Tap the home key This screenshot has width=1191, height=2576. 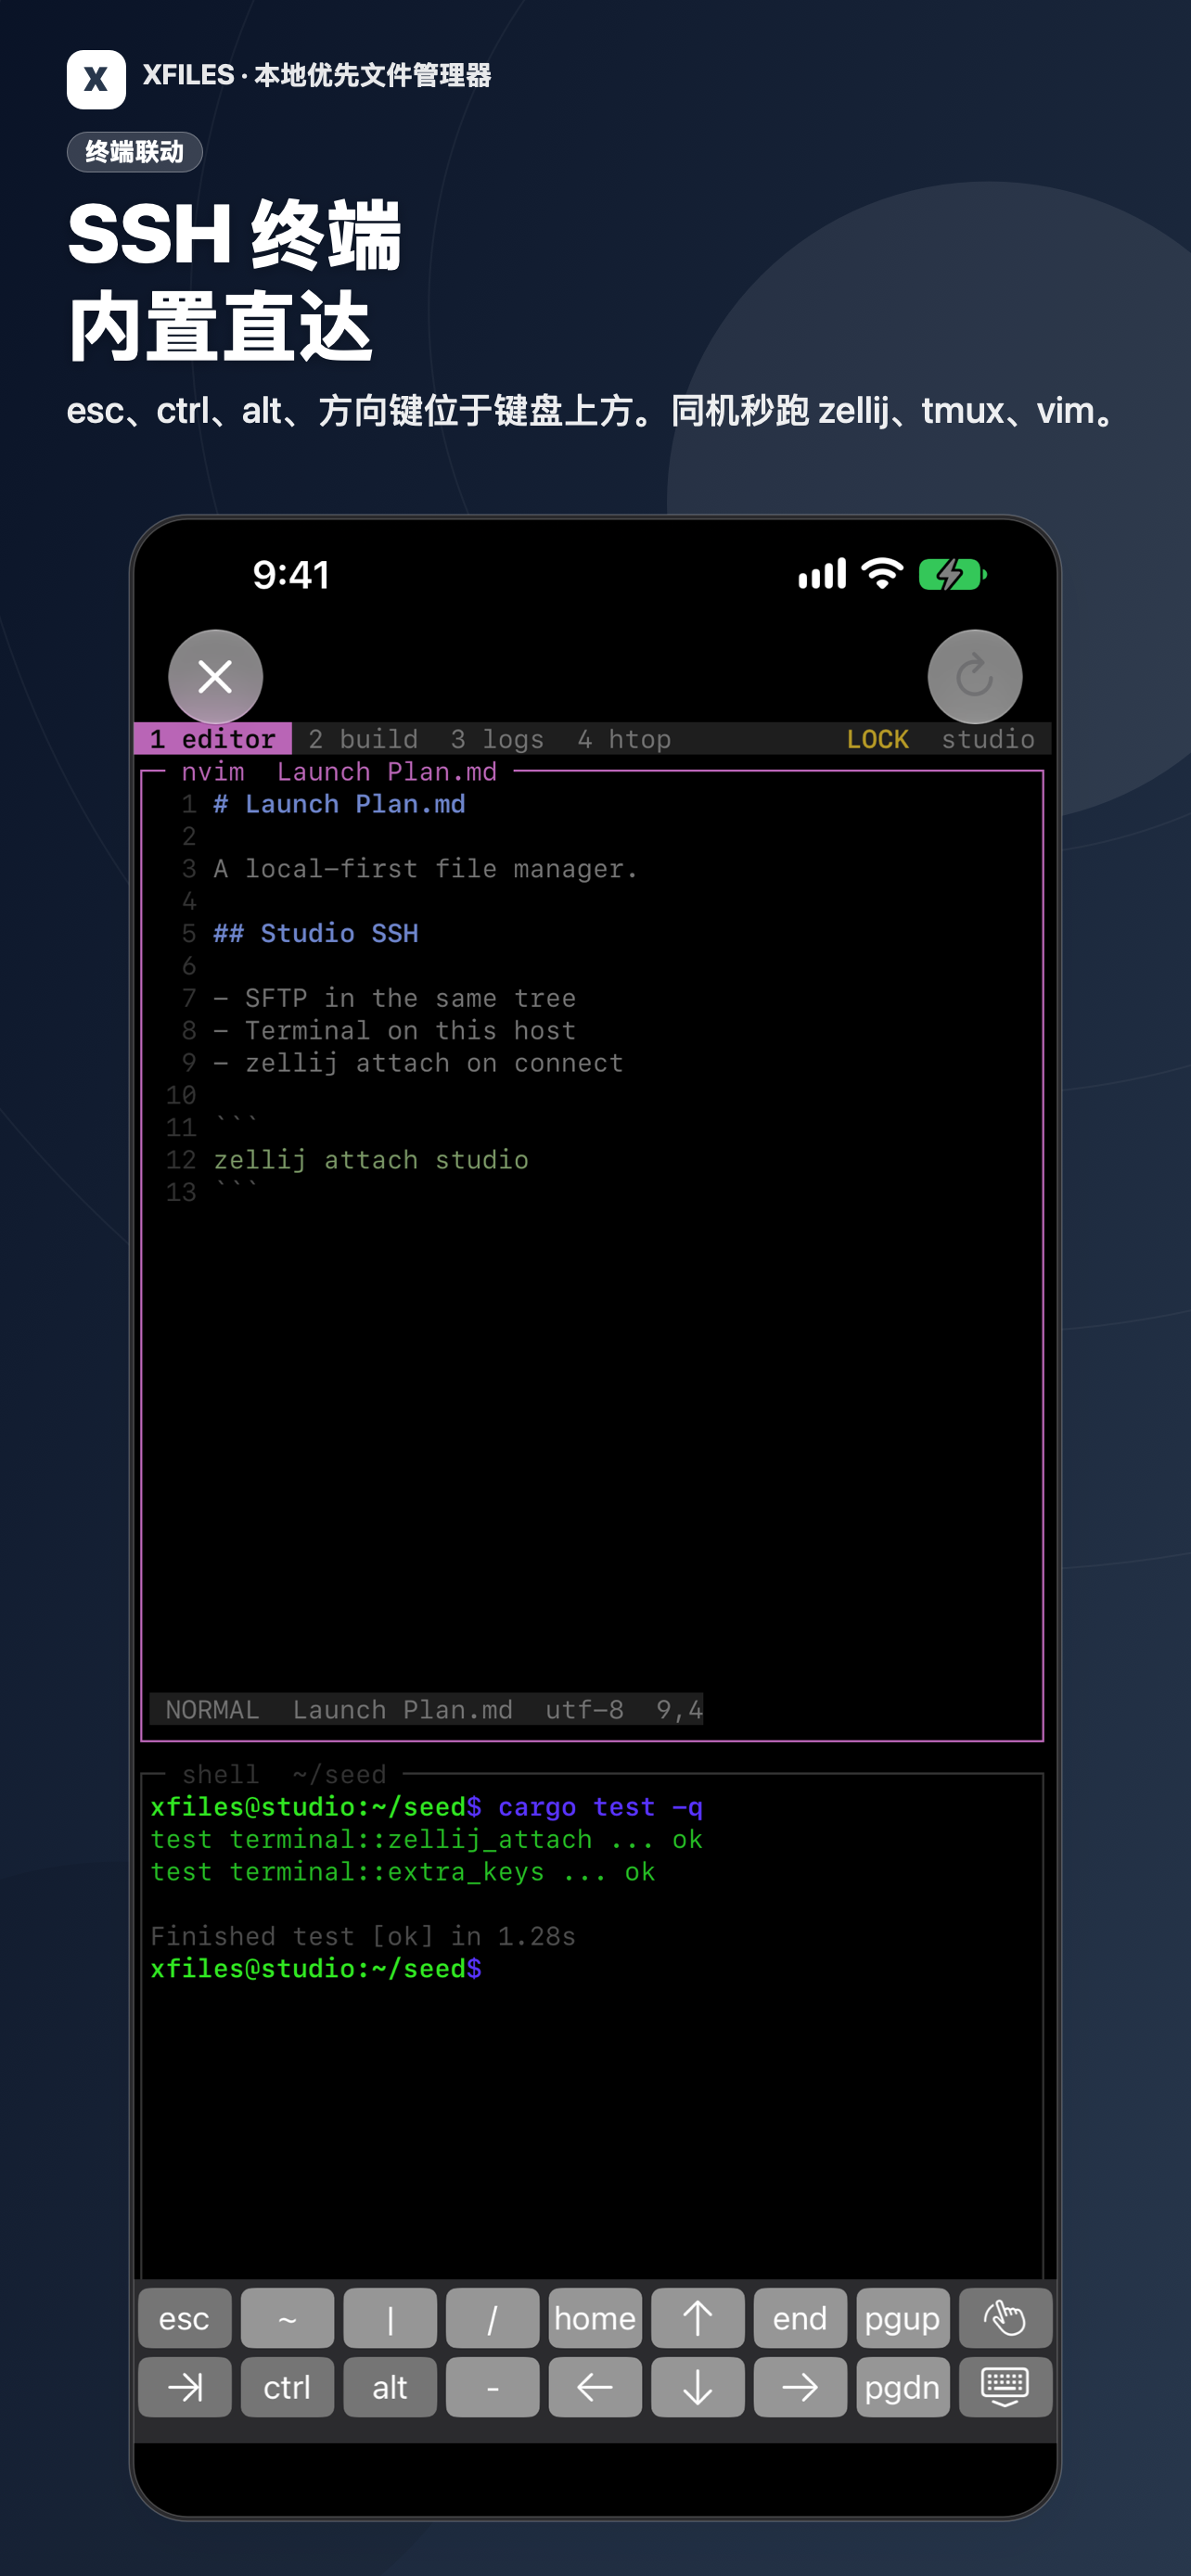pyautogui.click(x=595, y=2318)
